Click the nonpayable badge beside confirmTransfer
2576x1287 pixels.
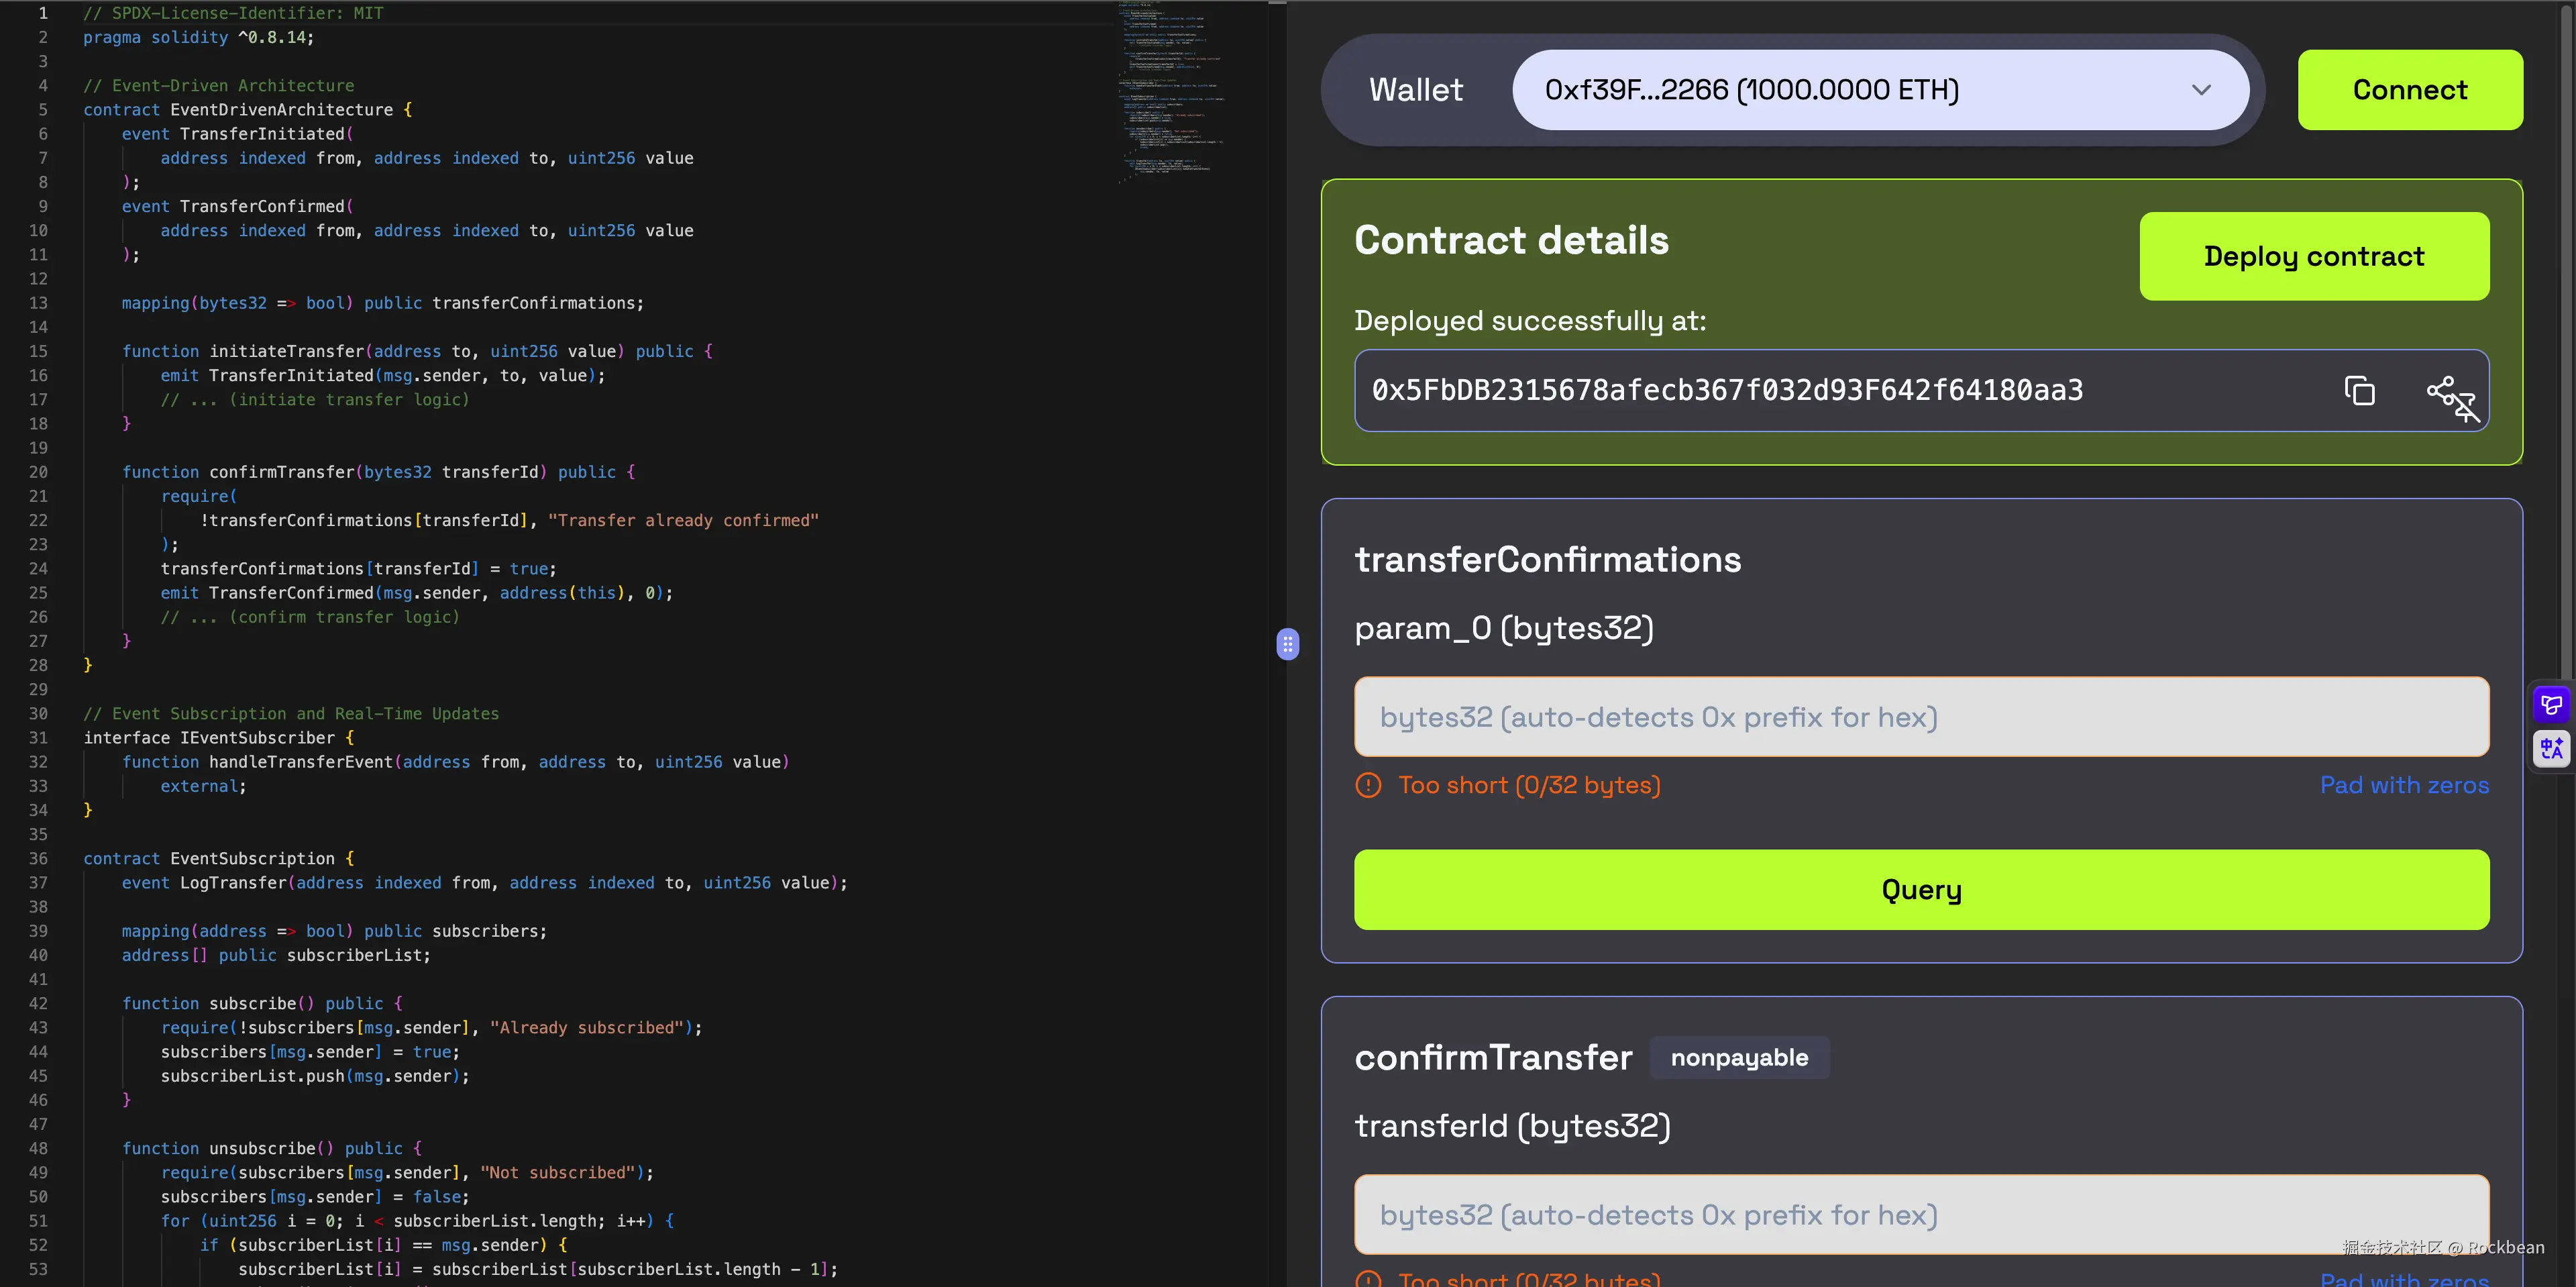(x=1739, y=1057)
